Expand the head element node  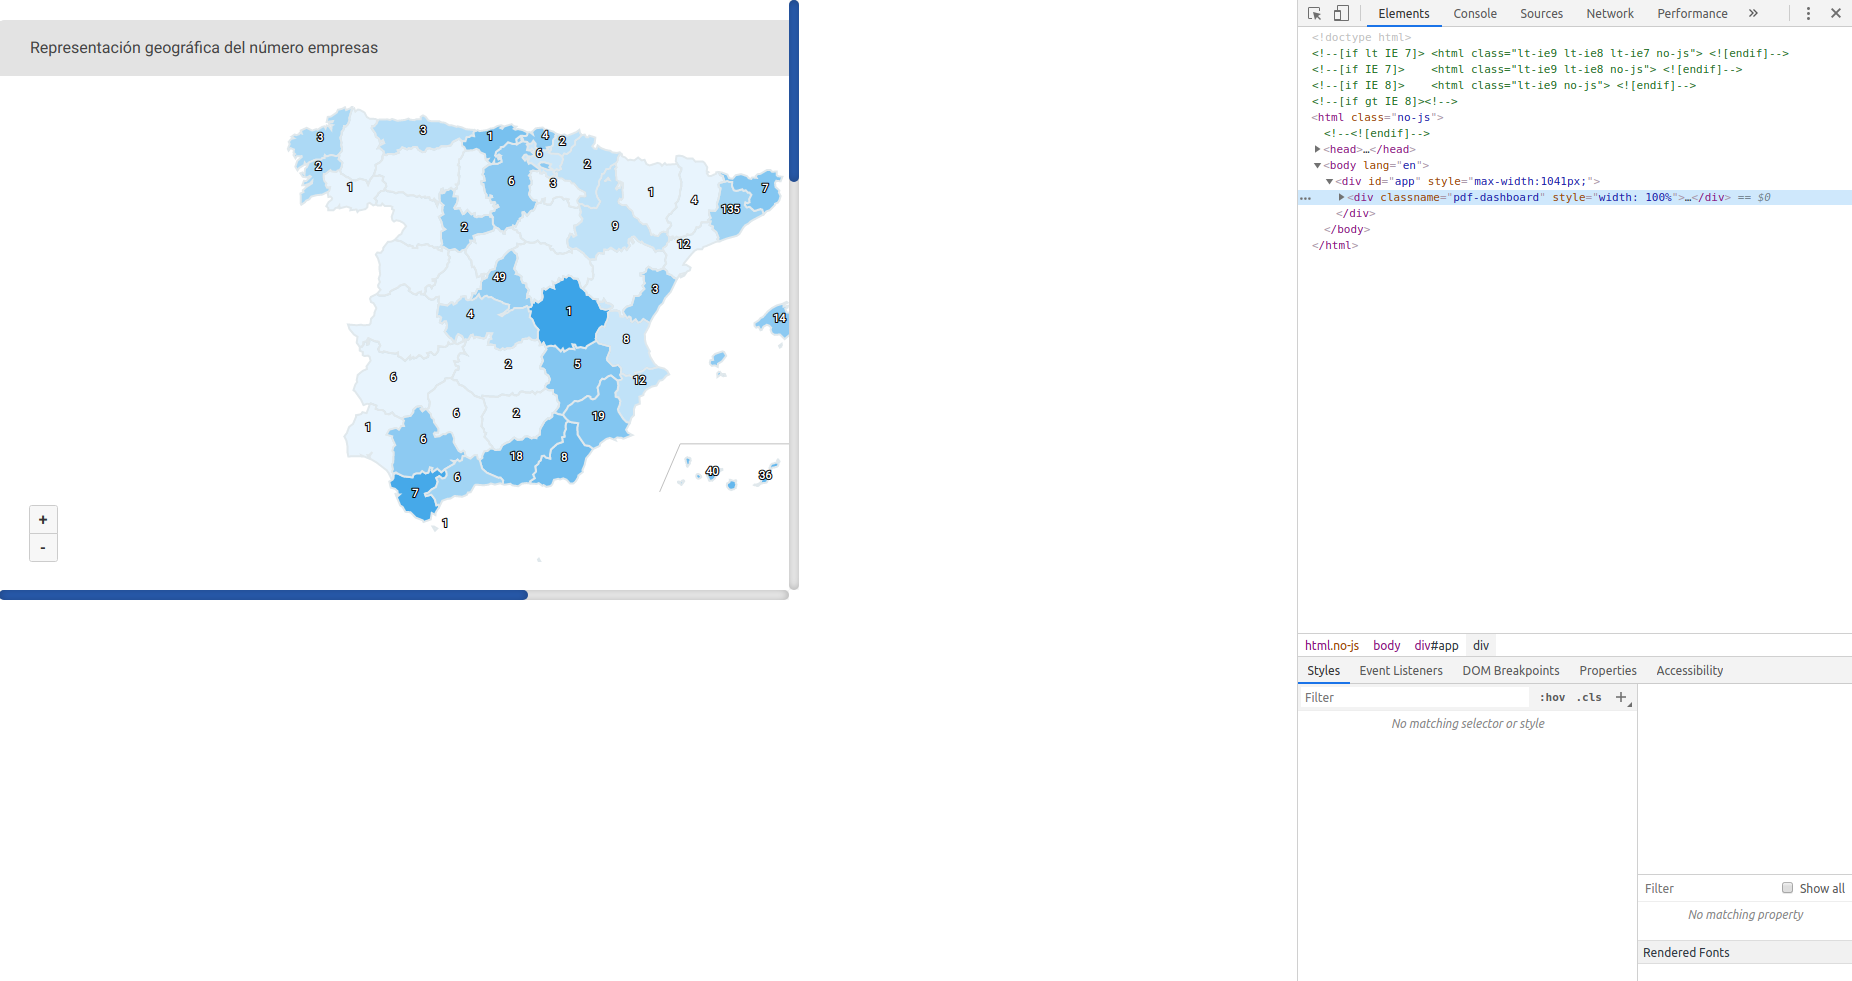(1318, 149)
